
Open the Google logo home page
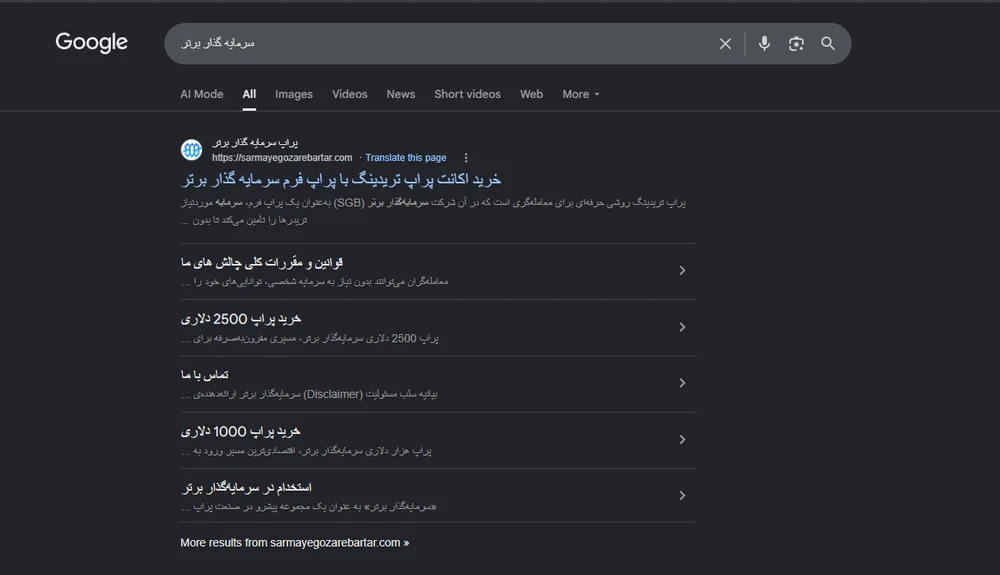click(91, 42)
